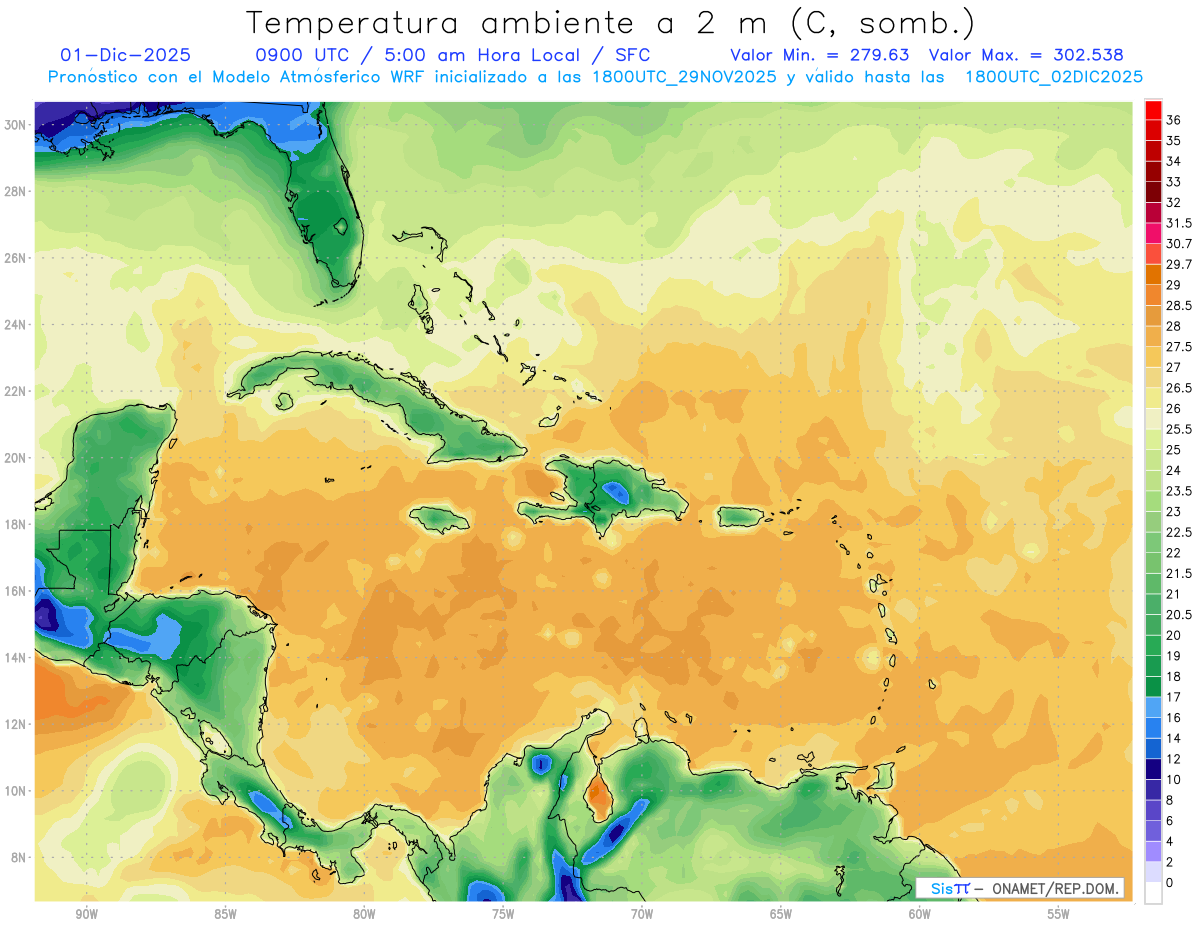This screenshot has width=1200, height=927.
Task: Click the '80W' longitude label
Action: [364, 914]
